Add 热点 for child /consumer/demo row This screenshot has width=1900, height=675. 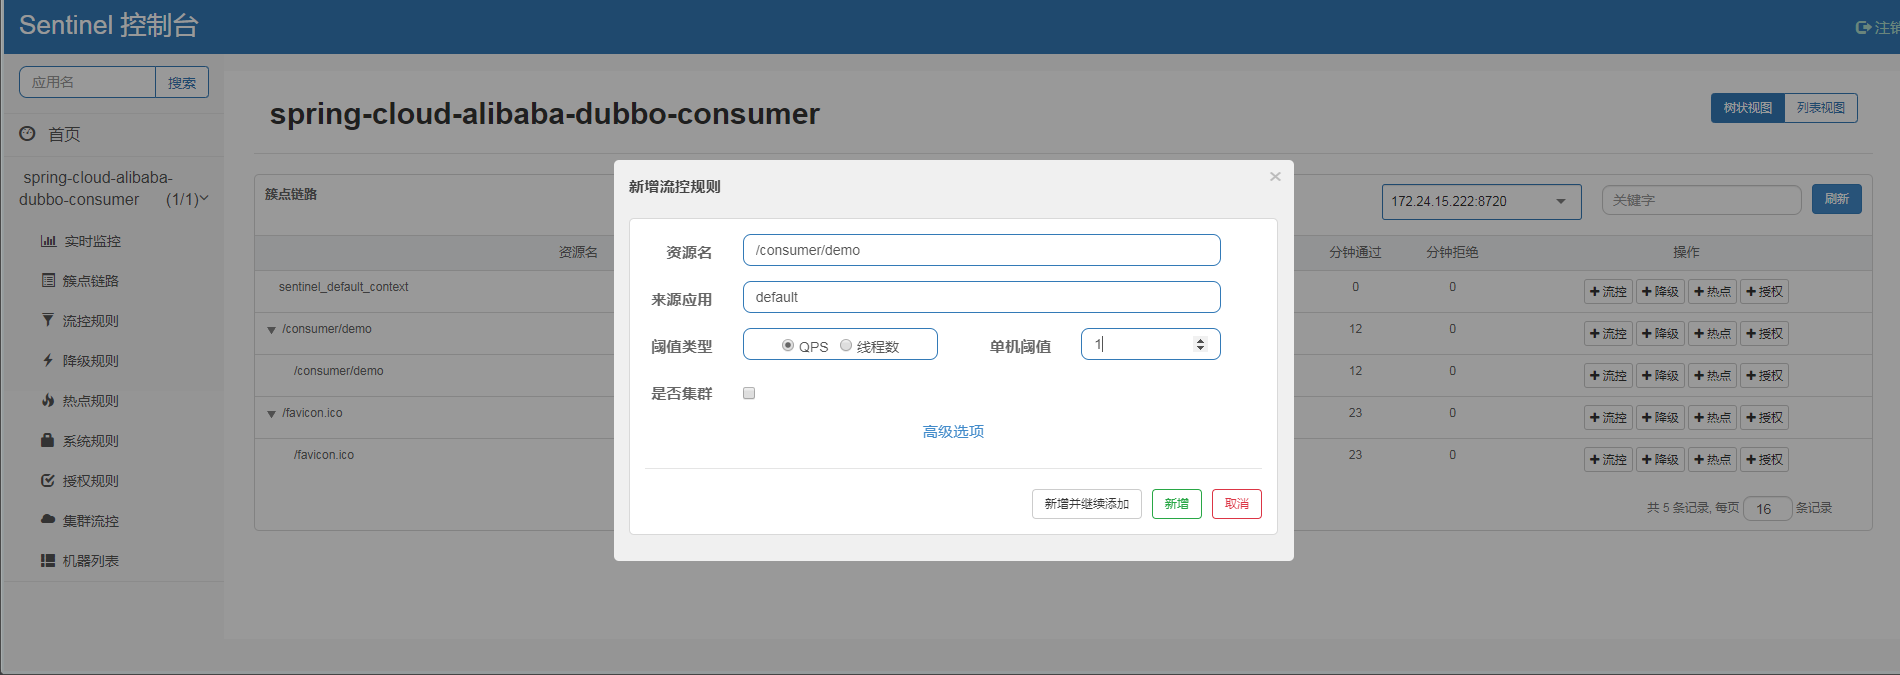pos(1713,376)
